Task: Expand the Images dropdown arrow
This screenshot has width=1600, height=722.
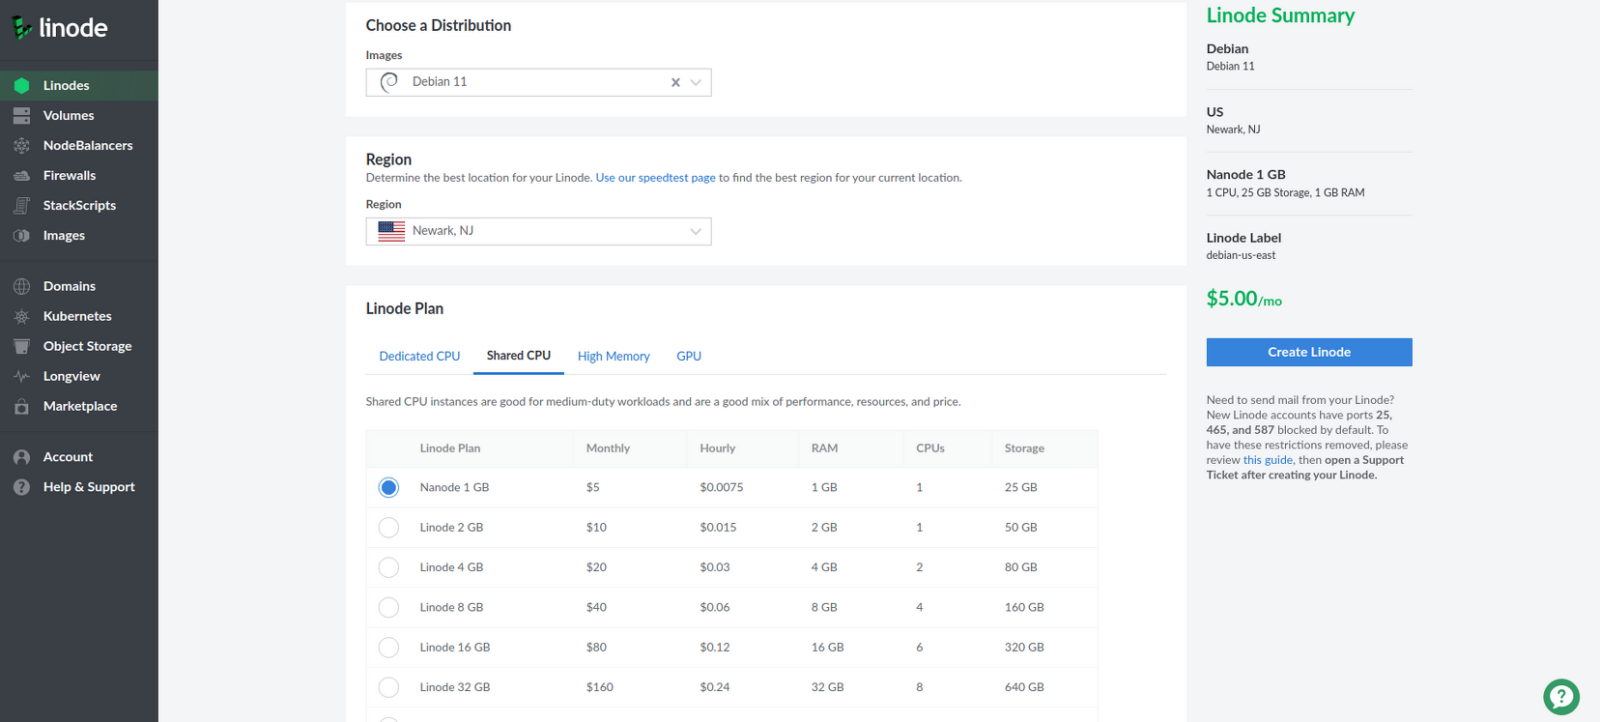Action: tap(696, 83)
